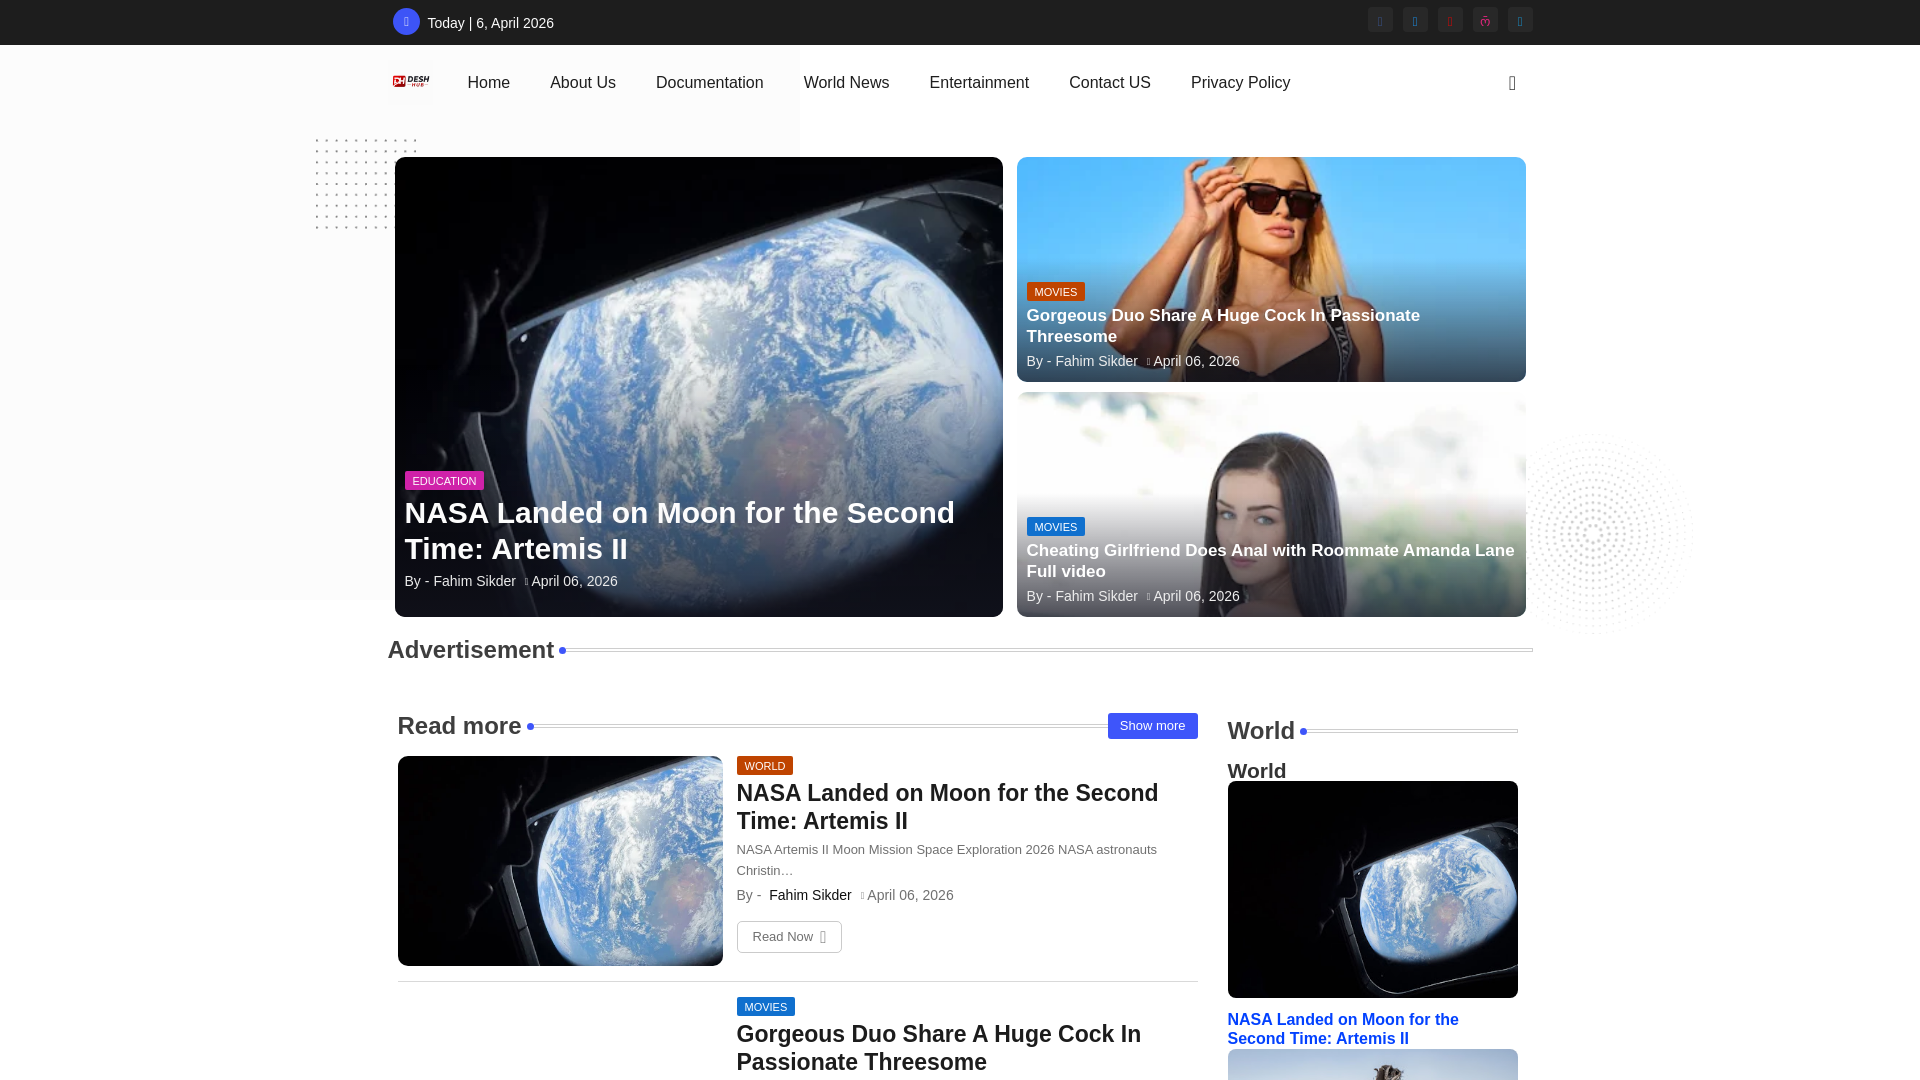The width and height of the screenshot is (1920, 1080).
Task: Open the search icon in the navigation bar
Action: point(1512,83)
